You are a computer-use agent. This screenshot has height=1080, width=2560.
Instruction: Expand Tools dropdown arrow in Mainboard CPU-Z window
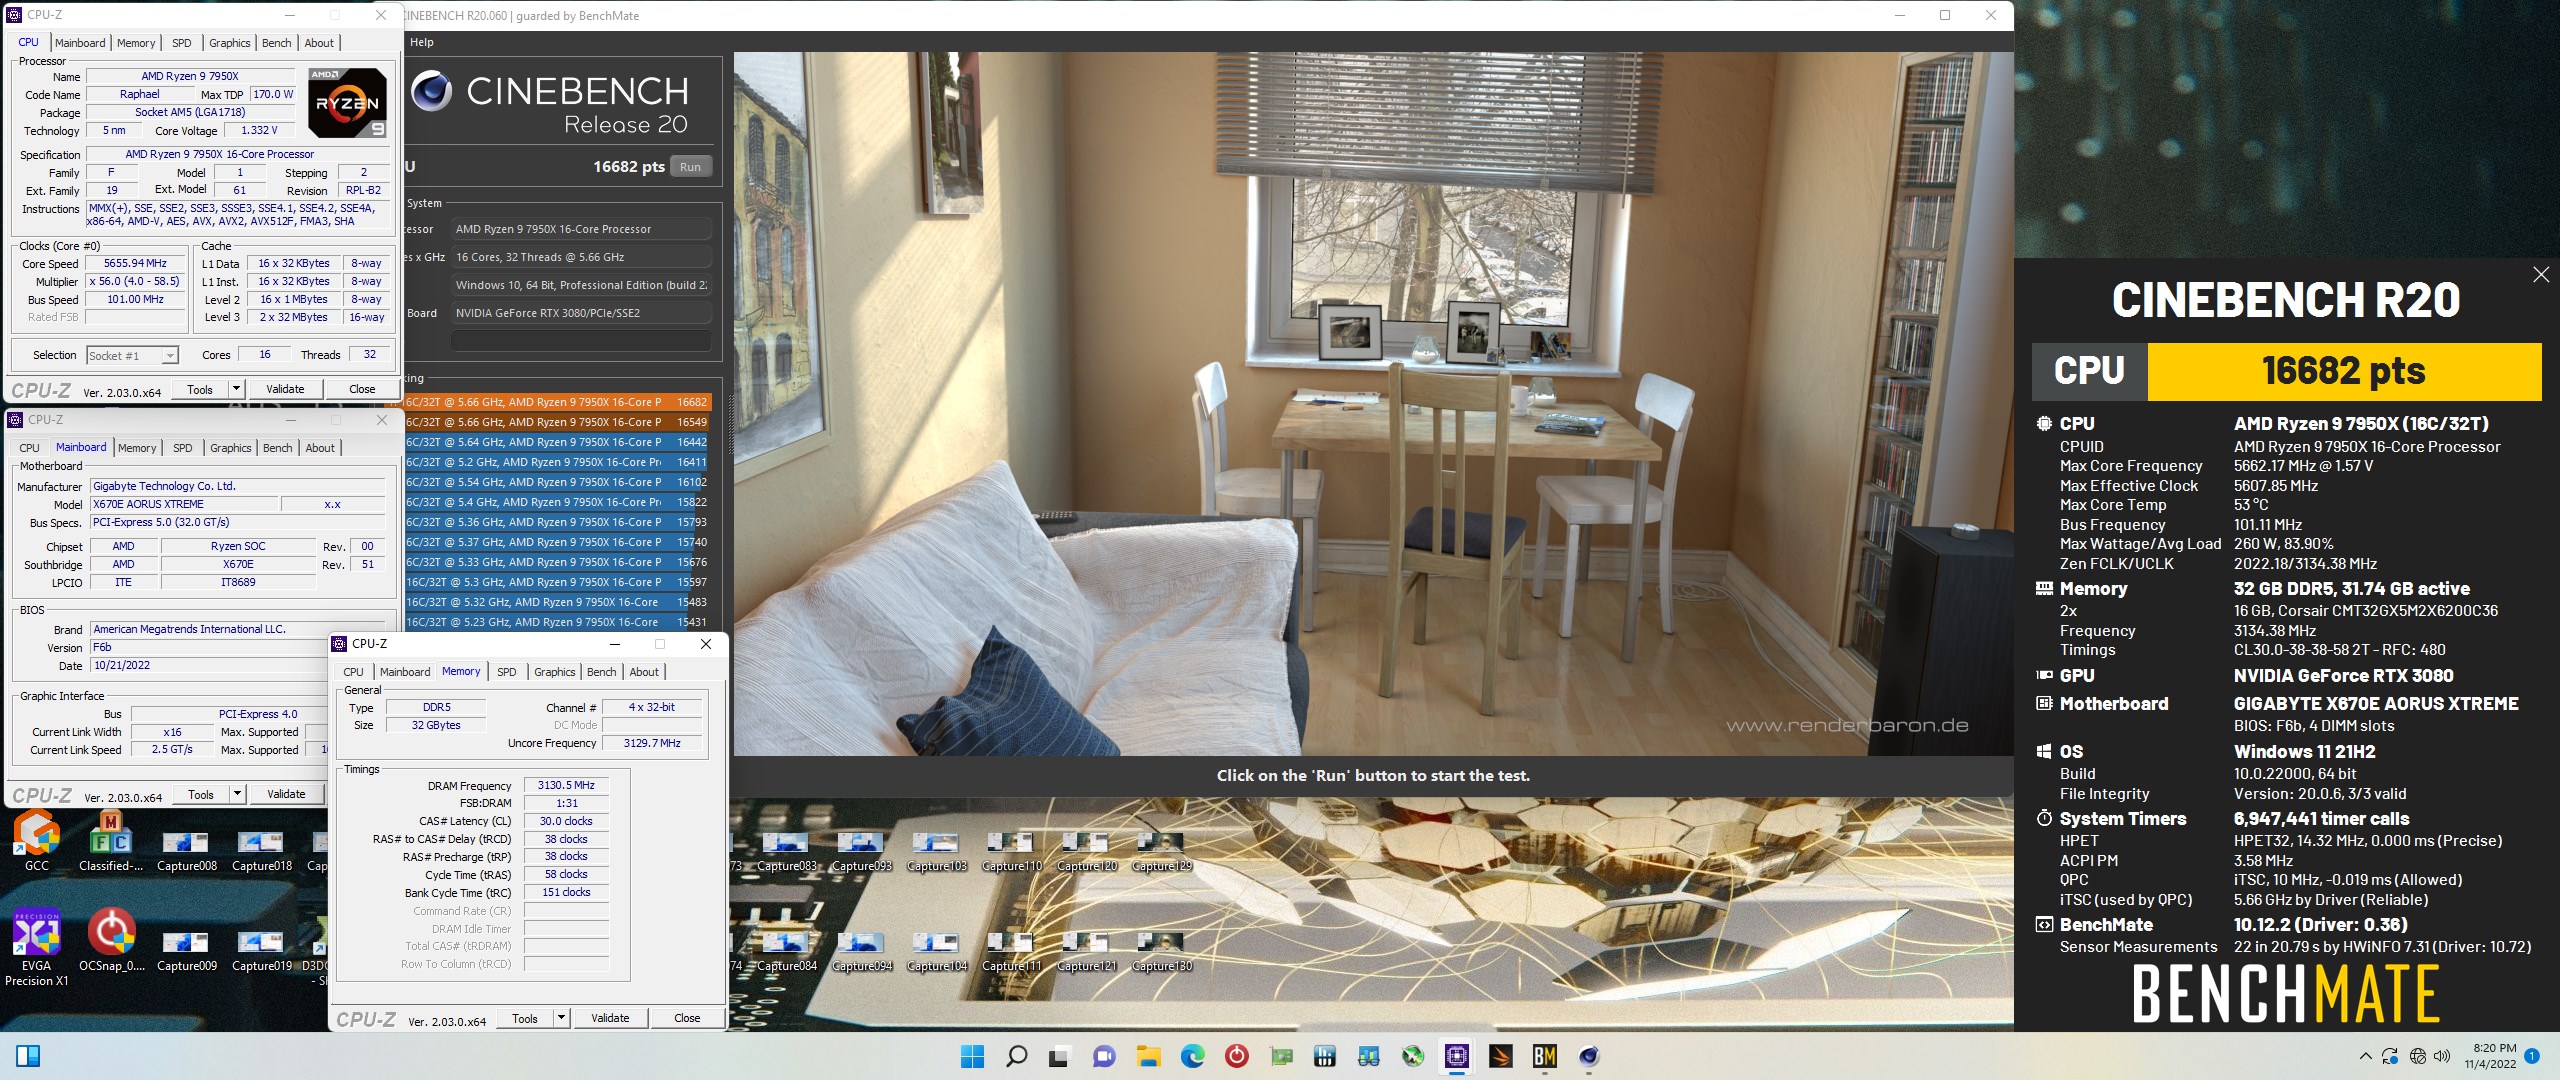pos(238,794)
